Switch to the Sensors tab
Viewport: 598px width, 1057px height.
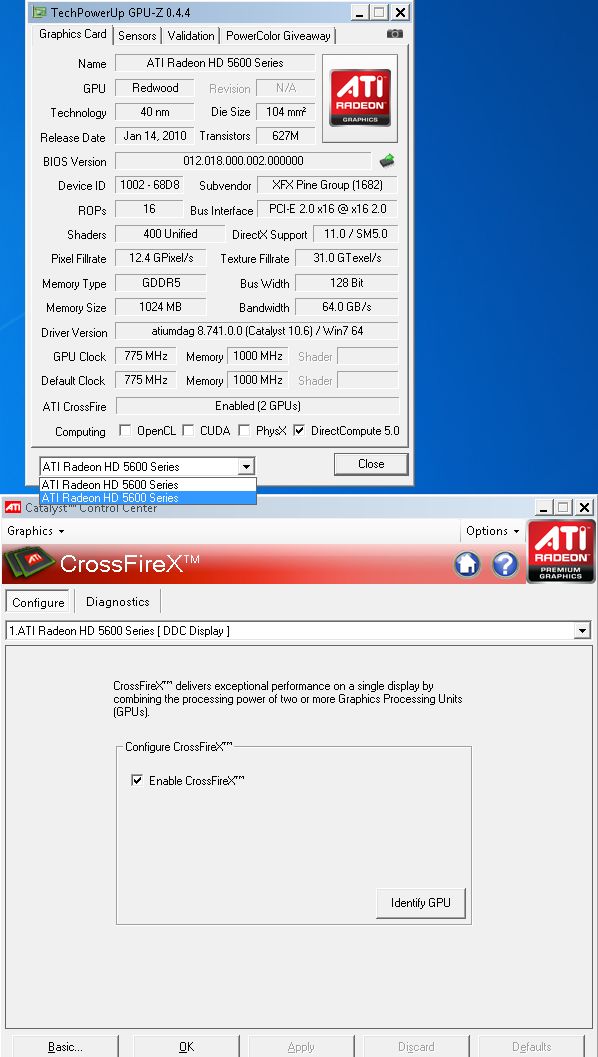point(137,36)
